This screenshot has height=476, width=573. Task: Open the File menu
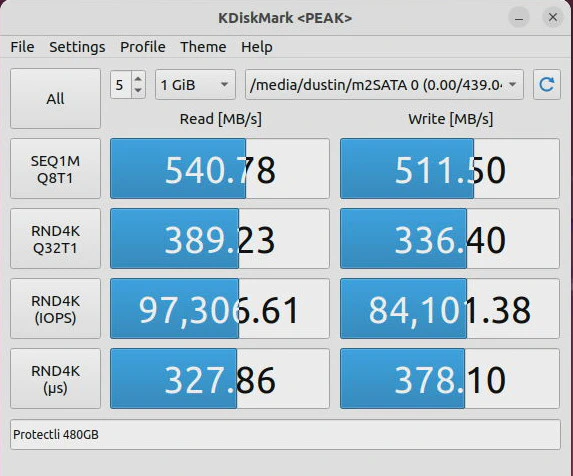[22, 47]
